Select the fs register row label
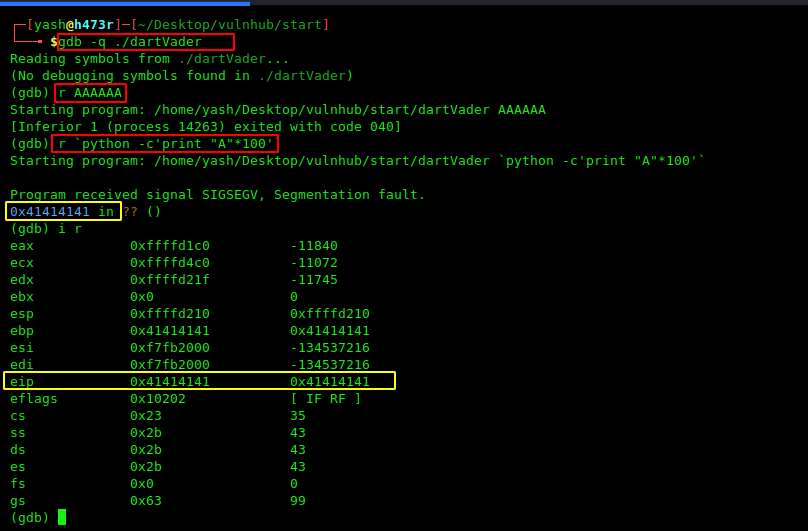Viewport: 808px width, 531px height. [x=18, y=484]
